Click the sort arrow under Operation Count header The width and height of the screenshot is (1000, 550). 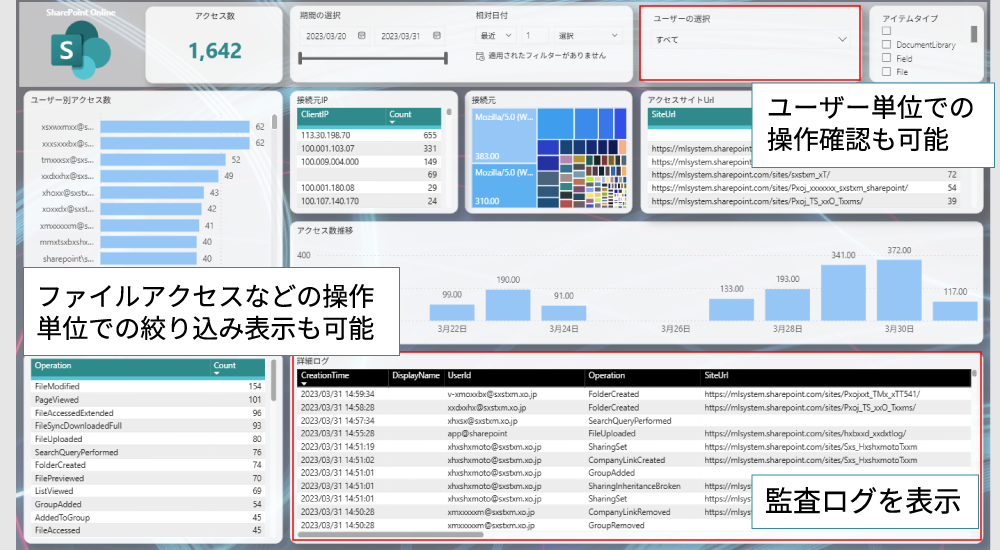coord(217,376)
